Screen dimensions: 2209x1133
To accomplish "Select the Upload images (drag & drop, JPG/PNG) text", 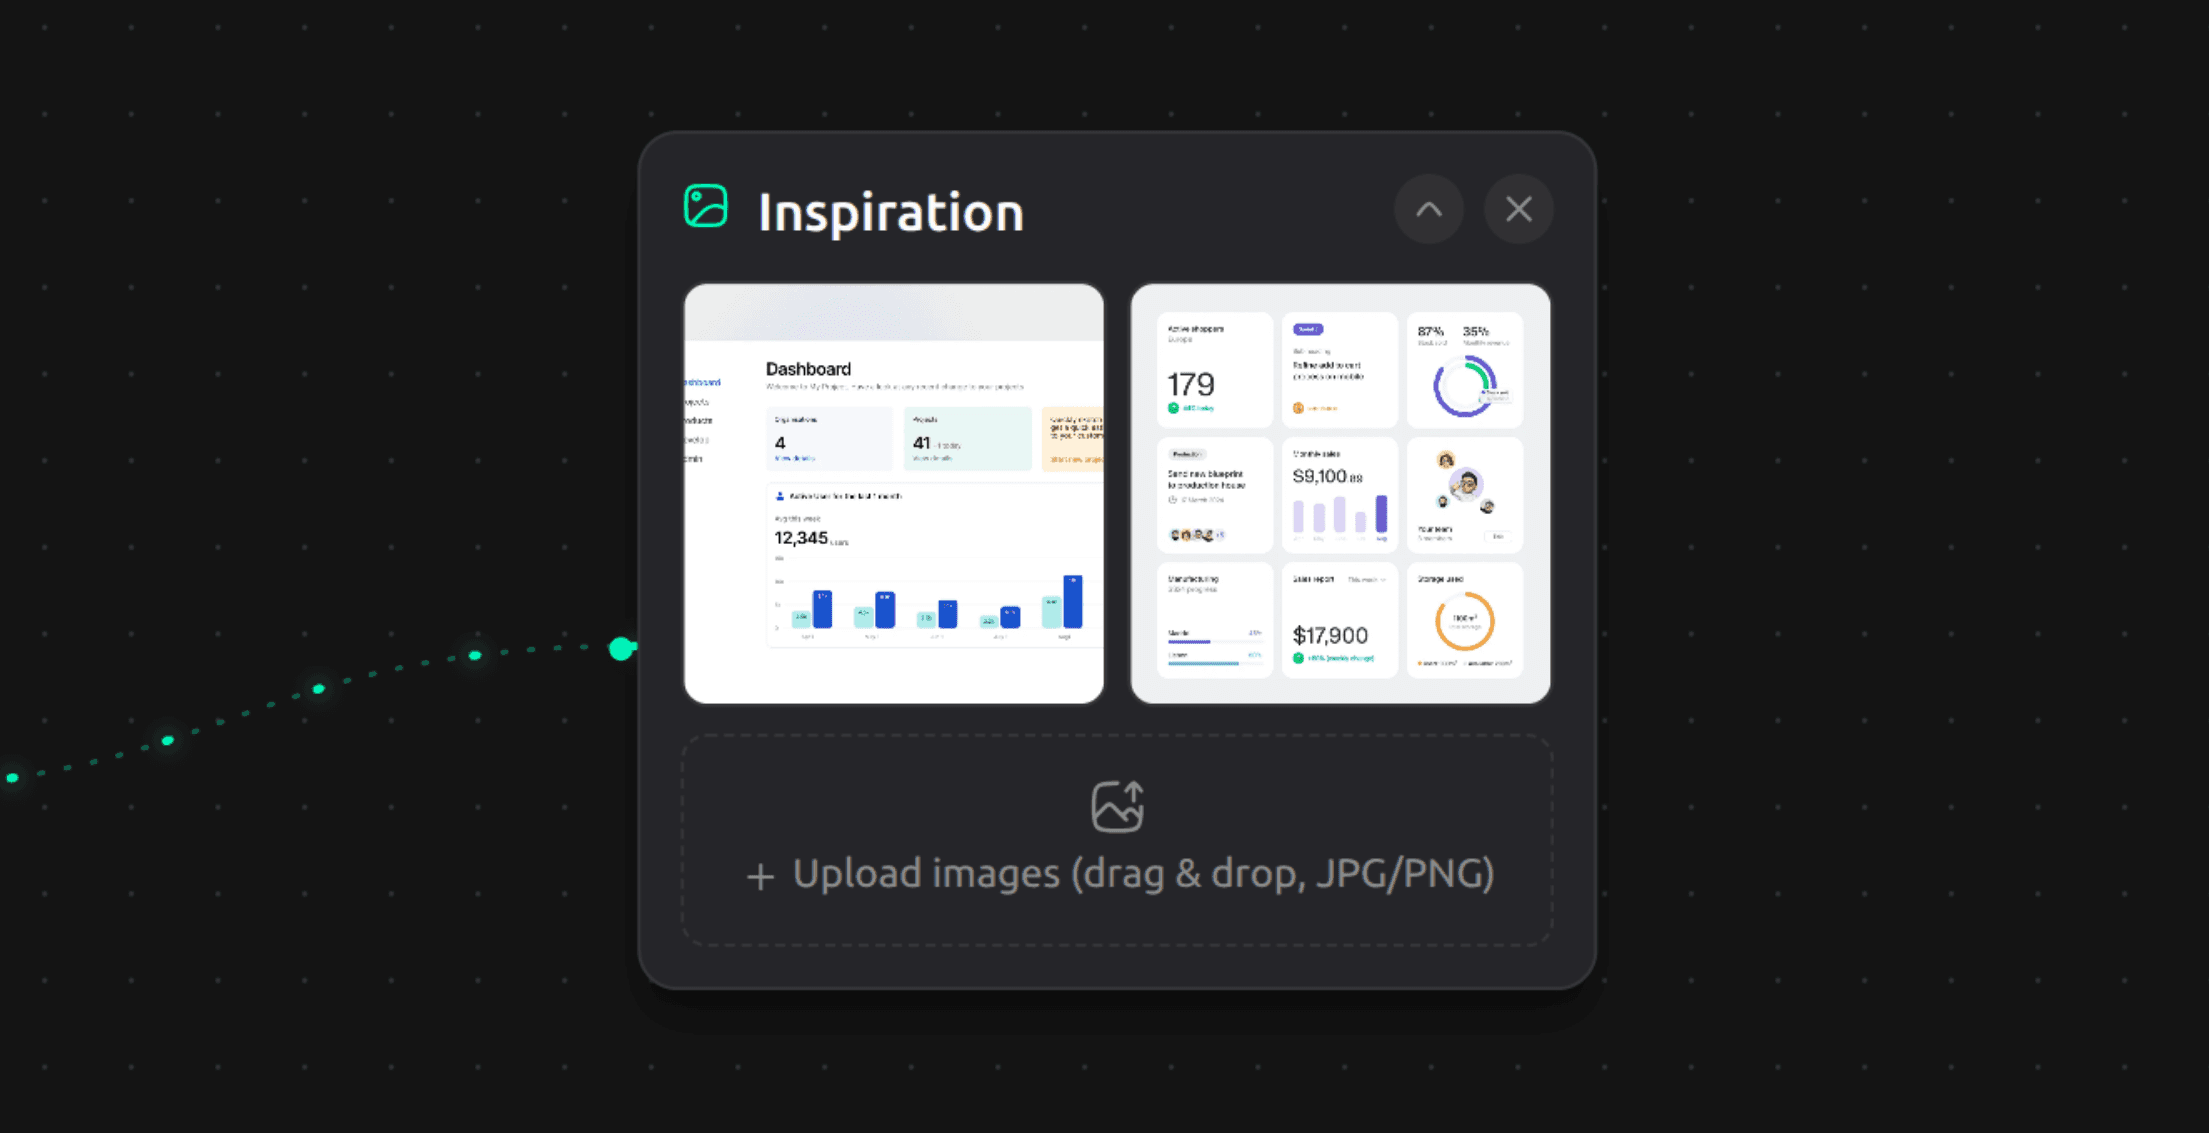I will coord(1143,873).
